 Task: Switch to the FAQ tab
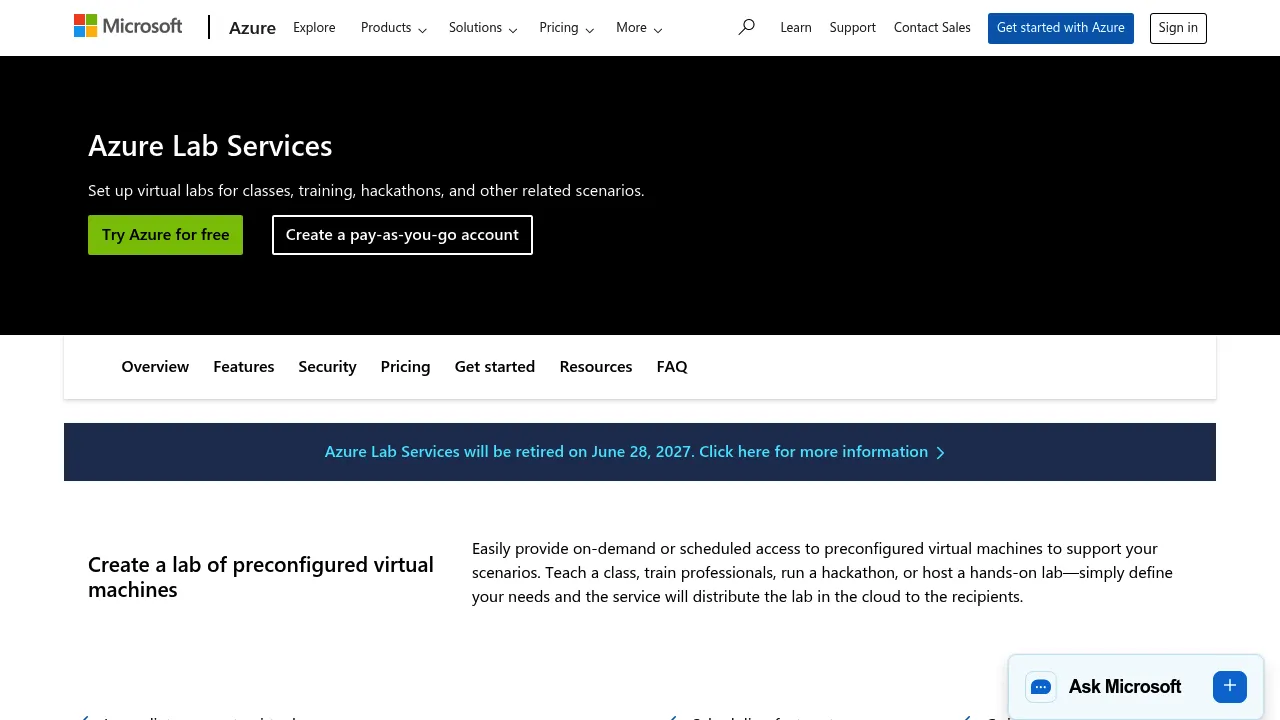(672, 367)
